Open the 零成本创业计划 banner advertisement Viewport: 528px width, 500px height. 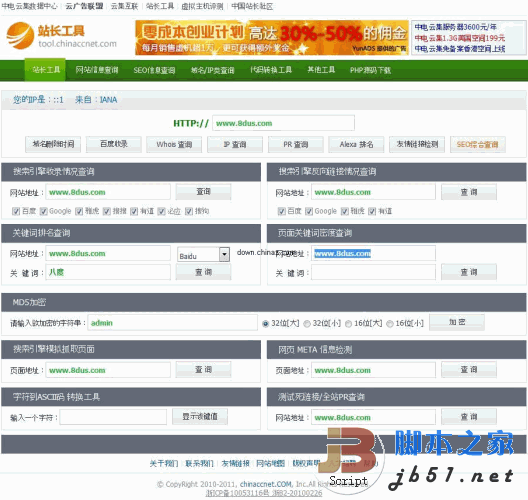(x=272, y=37)
